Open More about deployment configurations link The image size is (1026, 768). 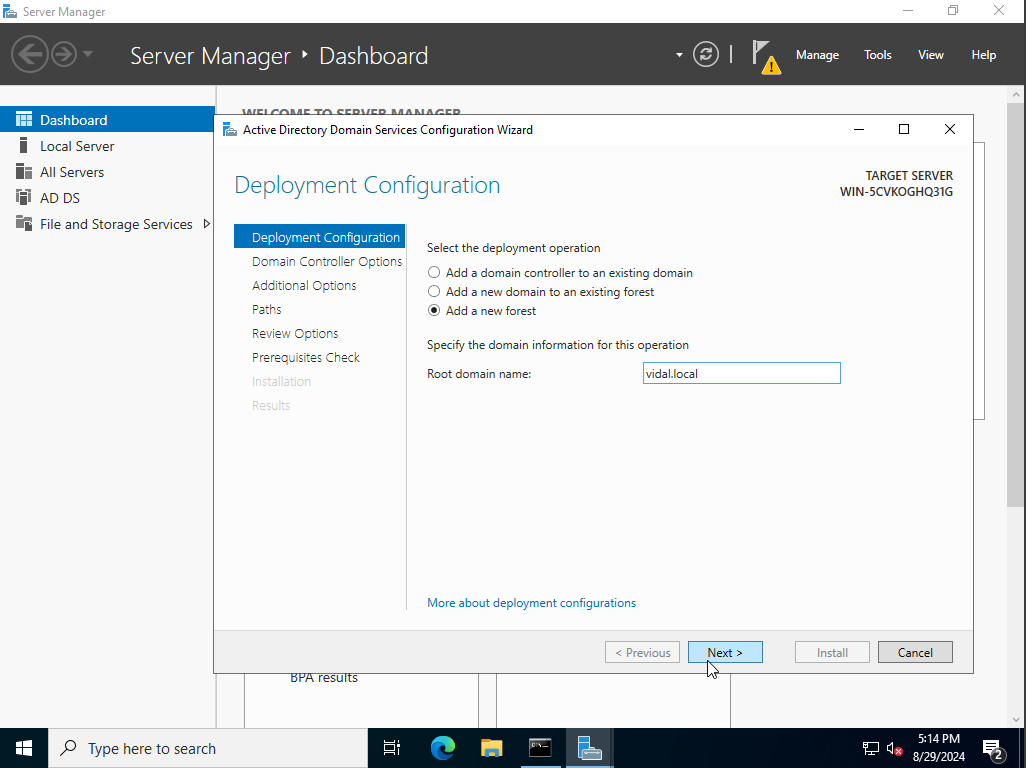pos(531,602)
